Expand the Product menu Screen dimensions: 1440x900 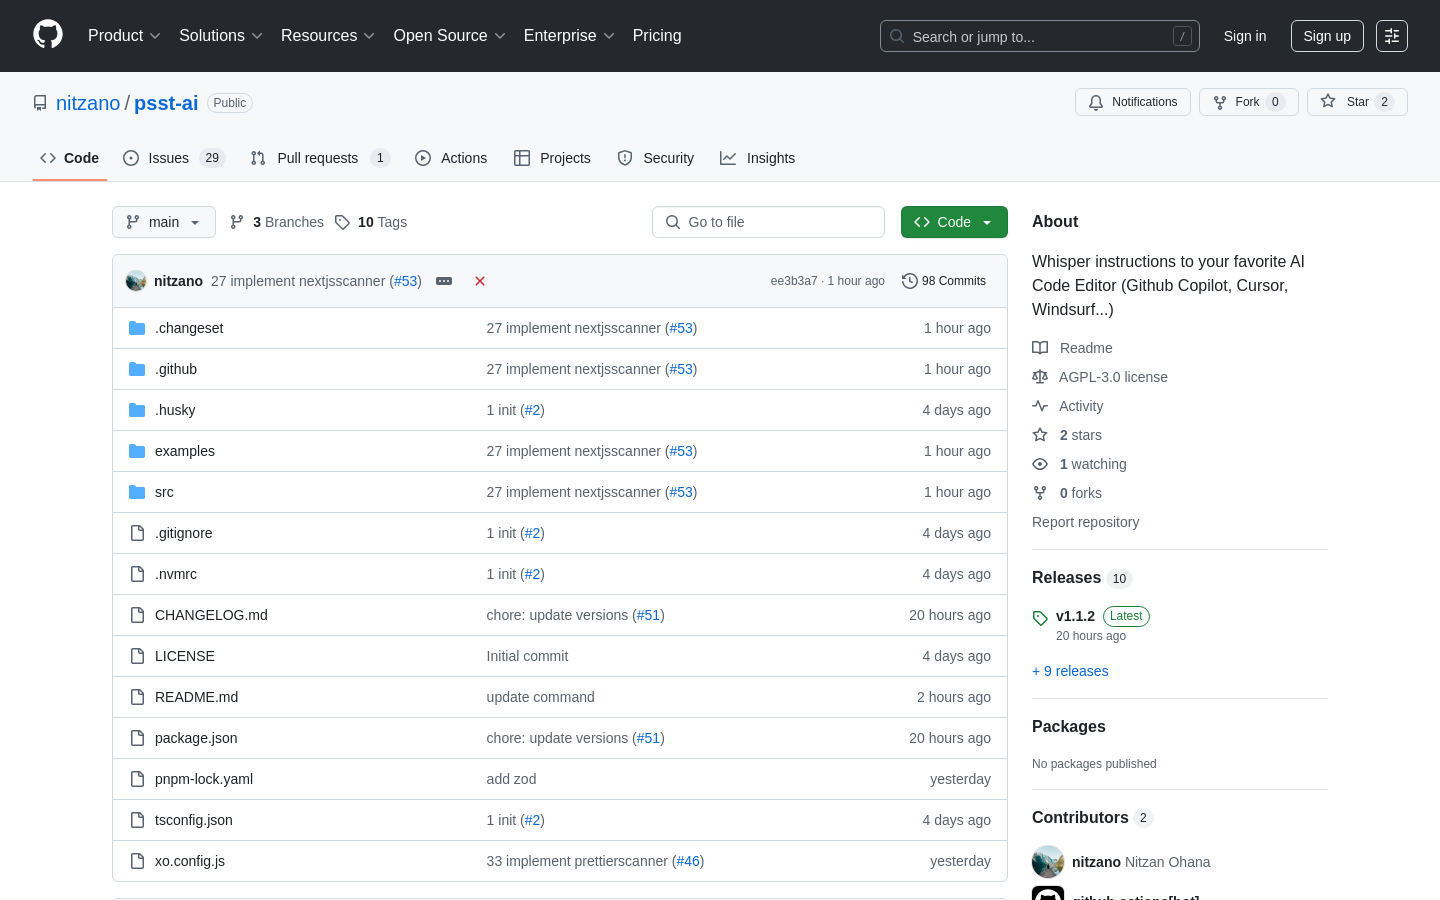(x=124, y=36)
